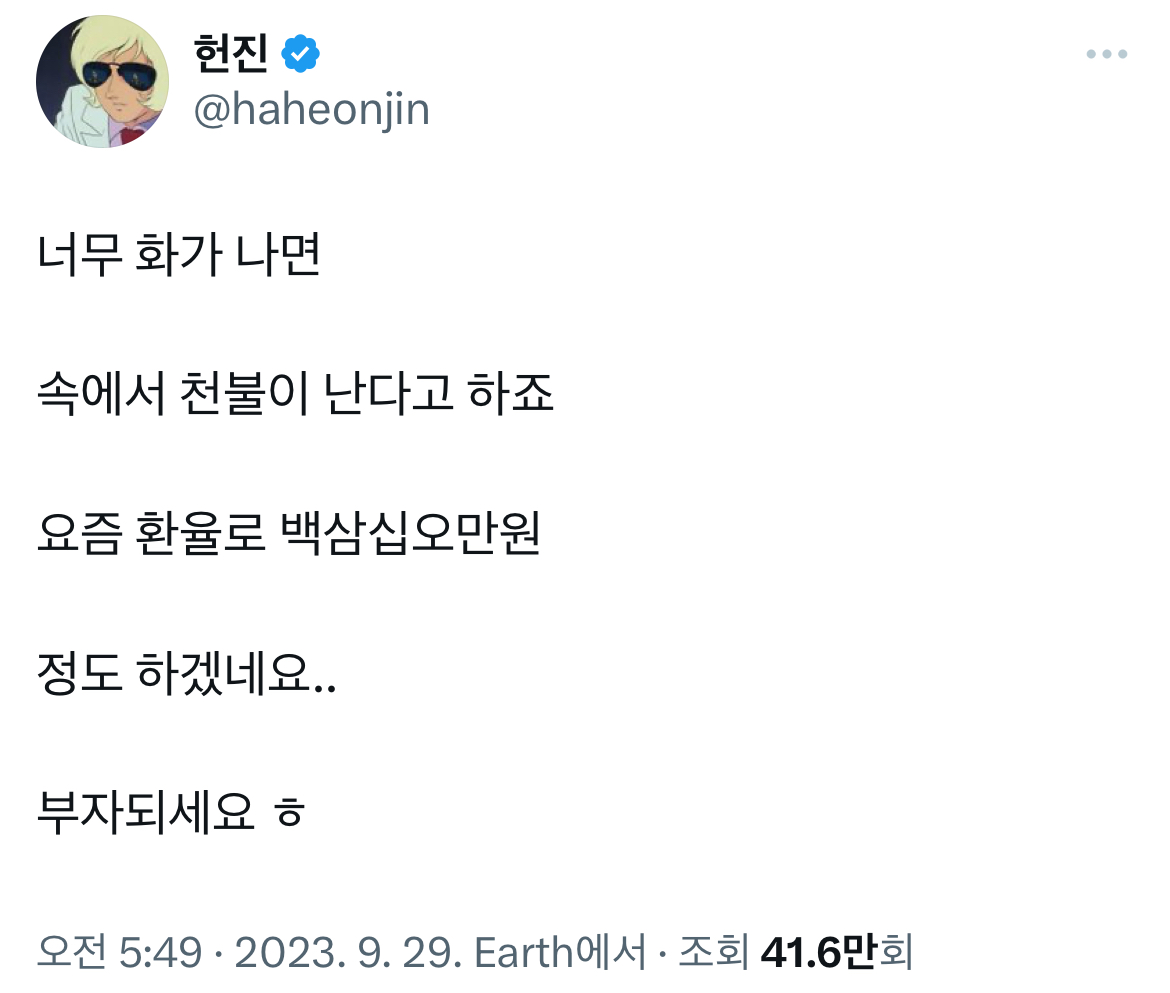
Task: Click the display name 헌진
Action: coord(230,53)
